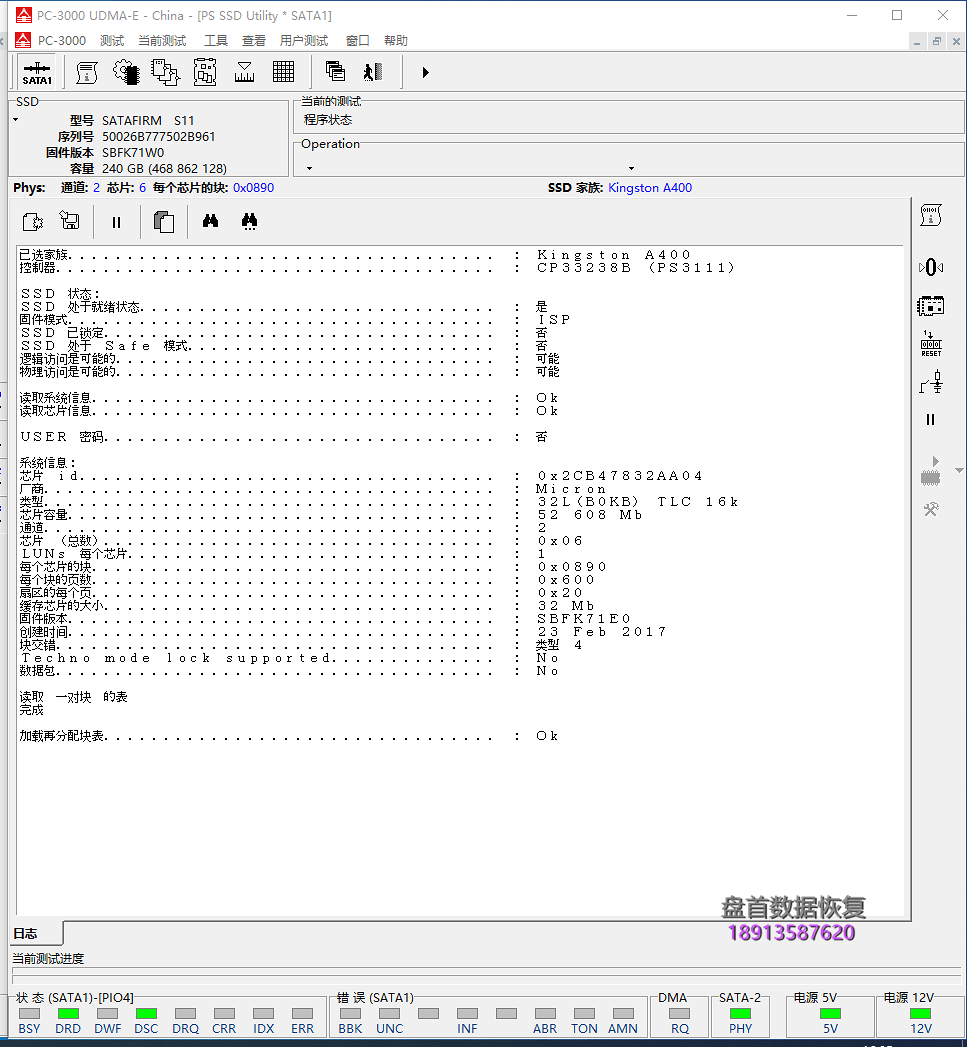967x1047 pixels.
Task: Open the 工具 menu
Action: pyautogui.click(x=216, y=41)
